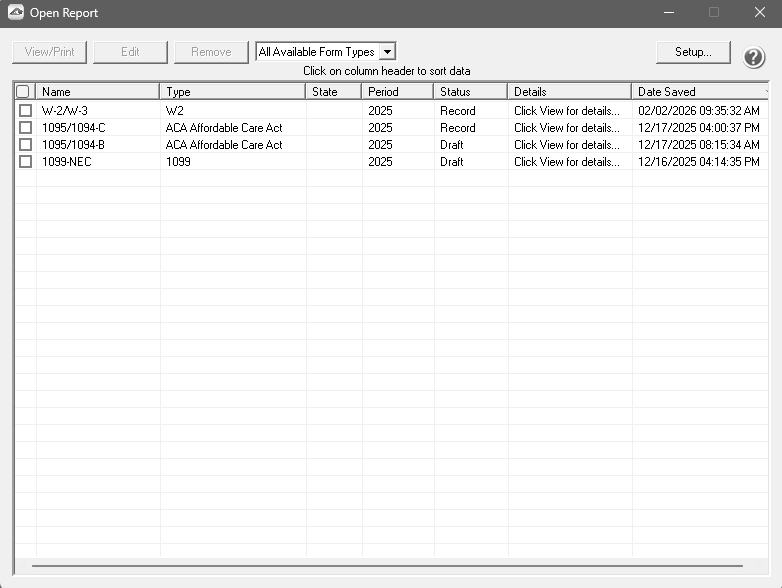Click the horizontal scrollbar at bottom
782x588 pixels.
click(x=390, y=566)
